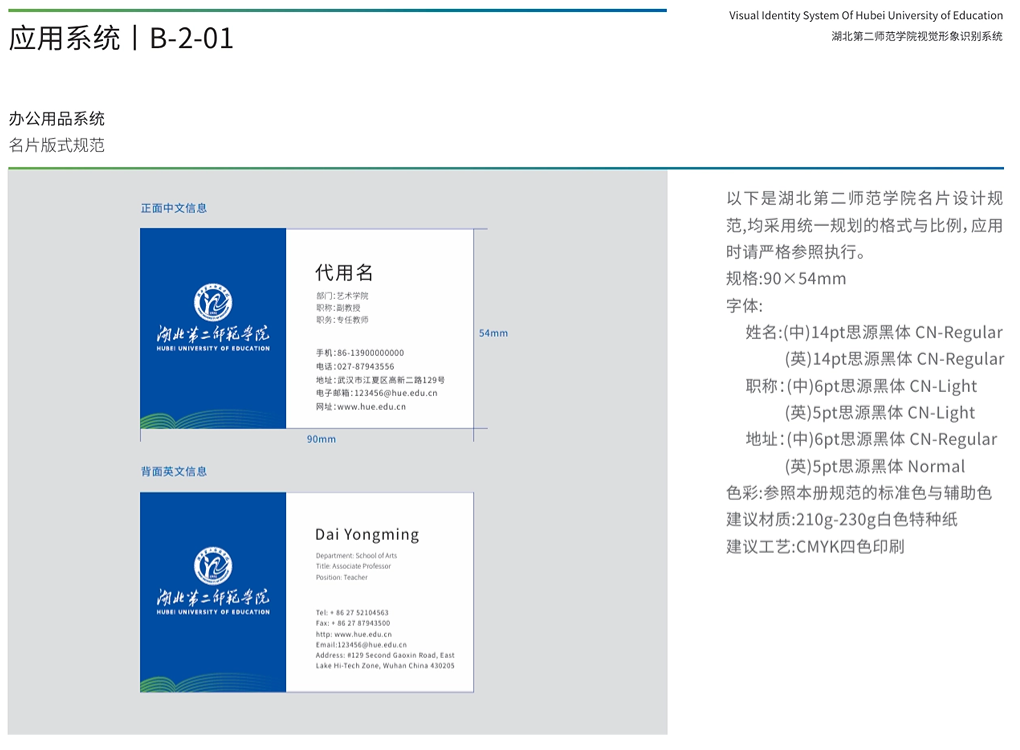Click the university emblem on the back card

(213, 566)
